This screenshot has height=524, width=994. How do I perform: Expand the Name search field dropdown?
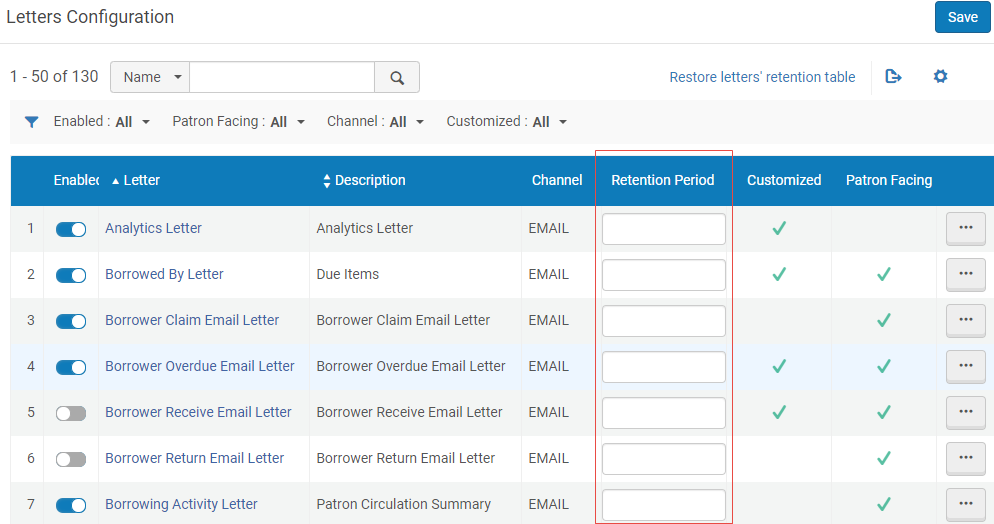tap(150, 77)
